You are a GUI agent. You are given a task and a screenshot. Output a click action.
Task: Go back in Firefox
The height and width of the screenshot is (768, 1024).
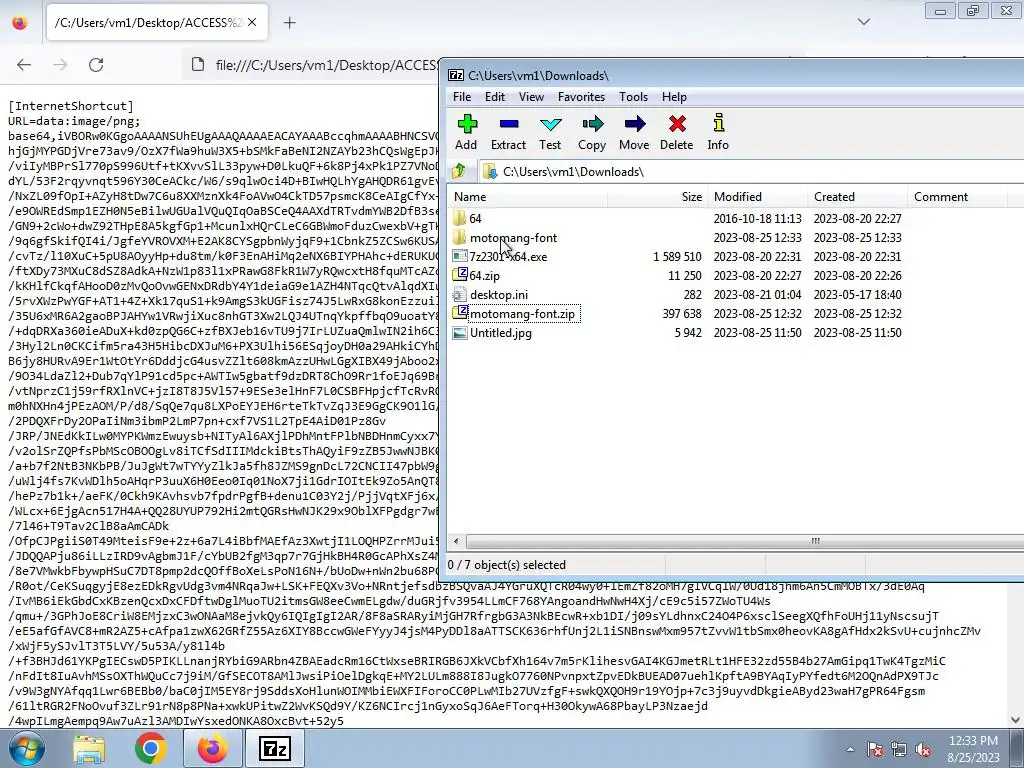pyautogui.click(x=24, y=65)
